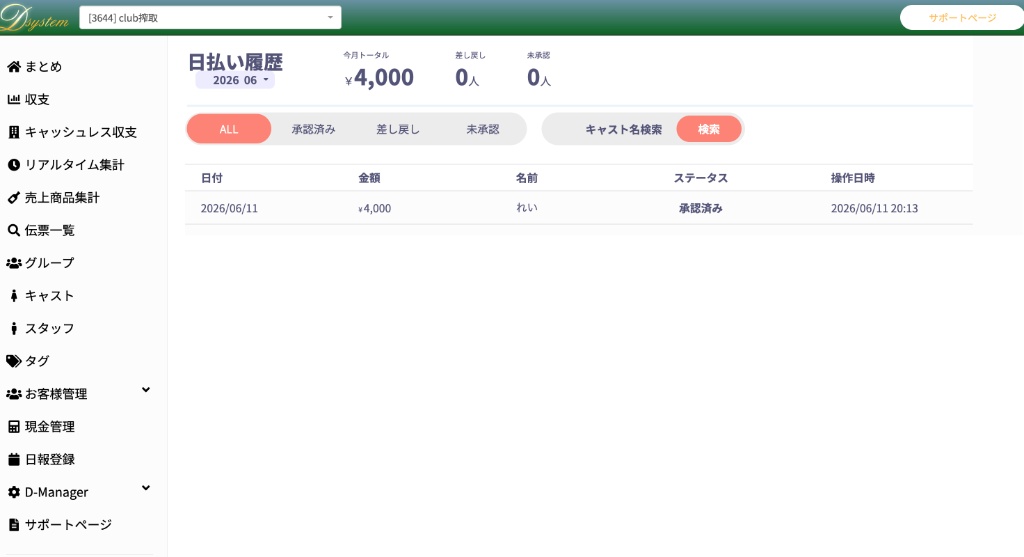Open リアルタイム集計 menu item
Viewport: 1024px width, 557px height.
point(74,165)
